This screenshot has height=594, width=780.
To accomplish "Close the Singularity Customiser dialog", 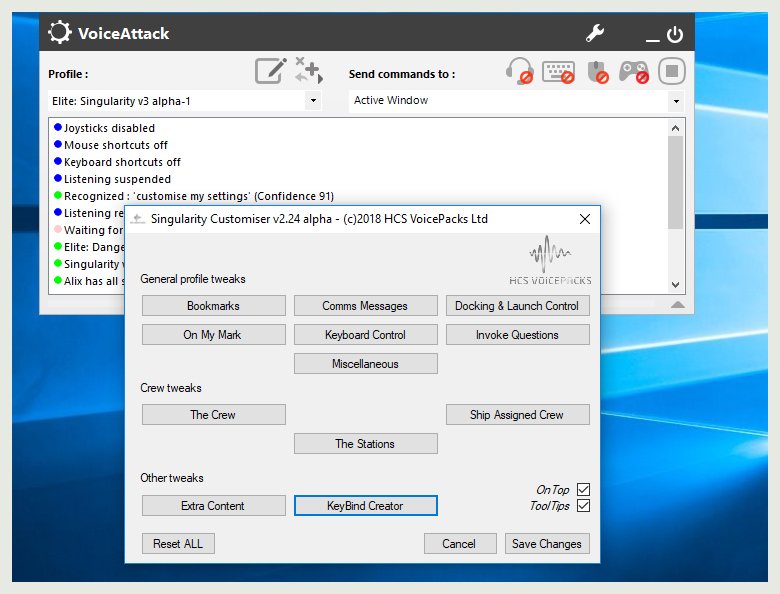I will [585, 219].
